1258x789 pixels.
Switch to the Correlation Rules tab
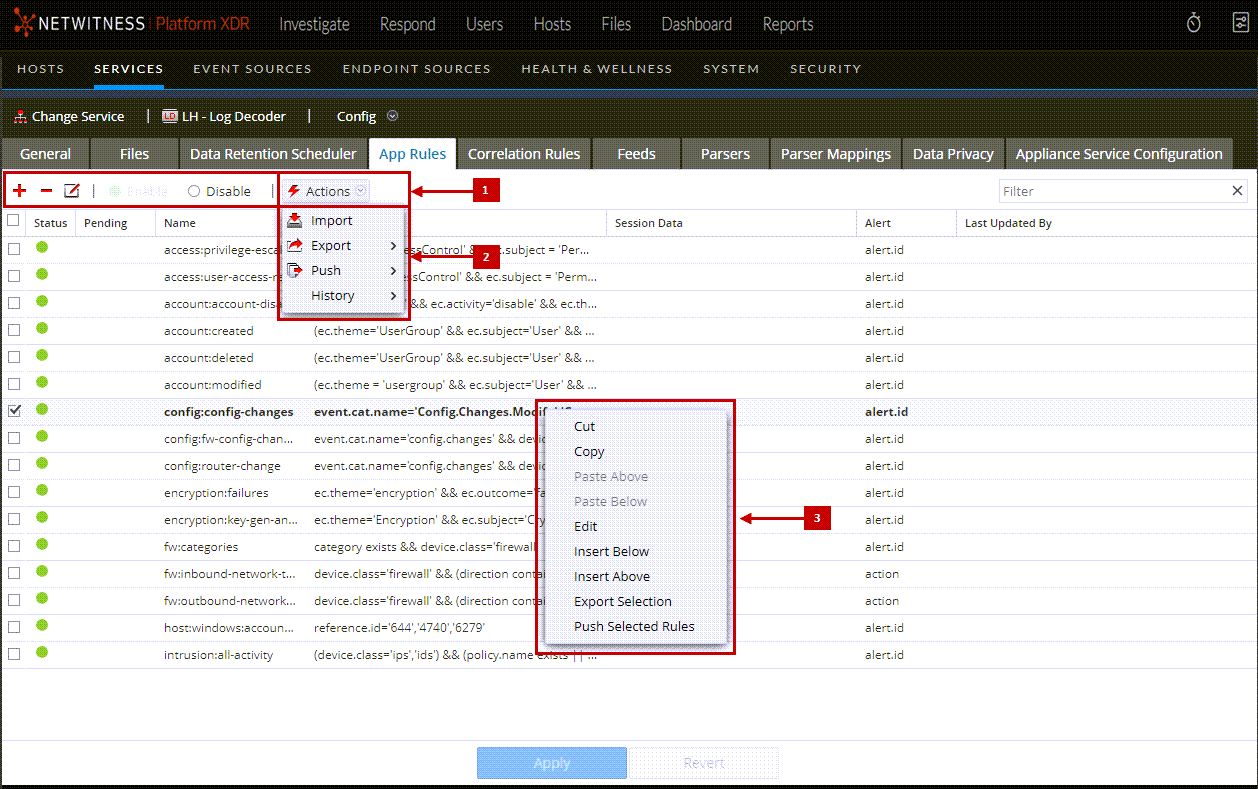tap(523, 154)
